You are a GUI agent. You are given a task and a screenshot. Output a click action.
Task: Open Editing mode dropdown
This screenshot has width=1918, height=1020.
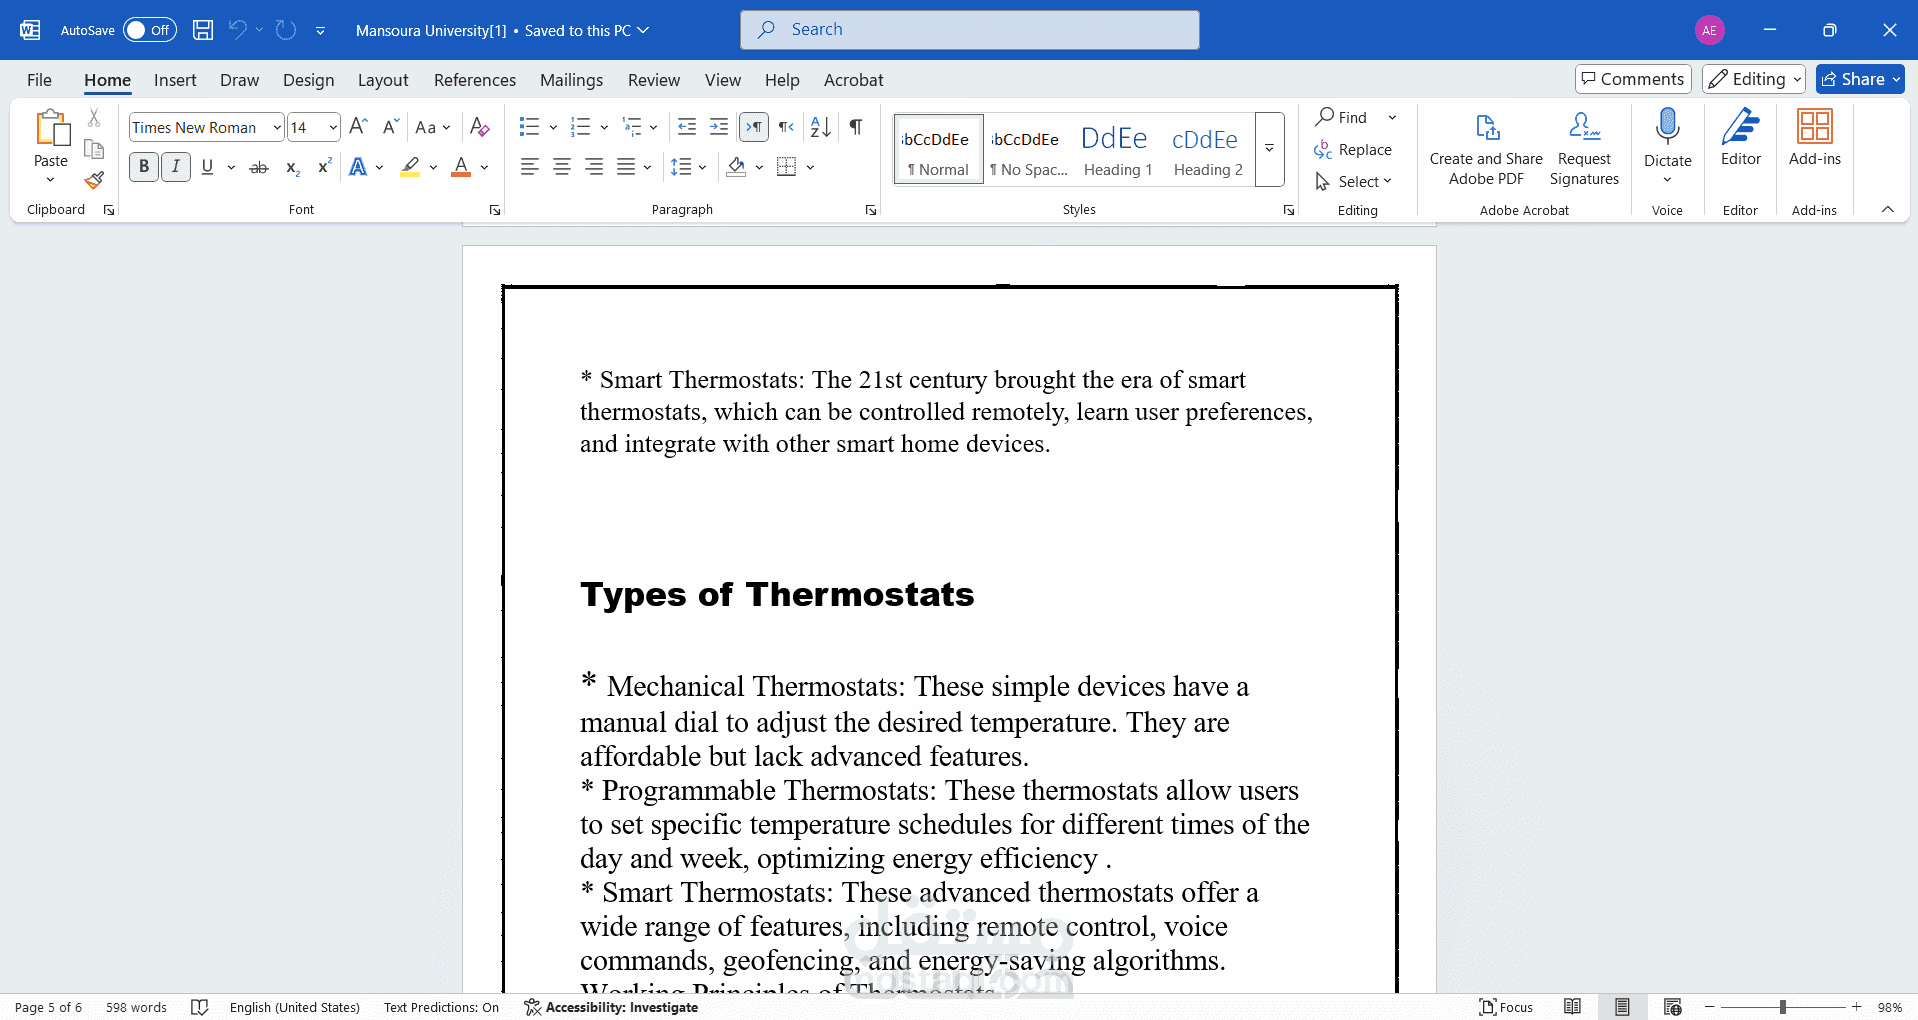pyautogui.click(x=1754, y=79)
